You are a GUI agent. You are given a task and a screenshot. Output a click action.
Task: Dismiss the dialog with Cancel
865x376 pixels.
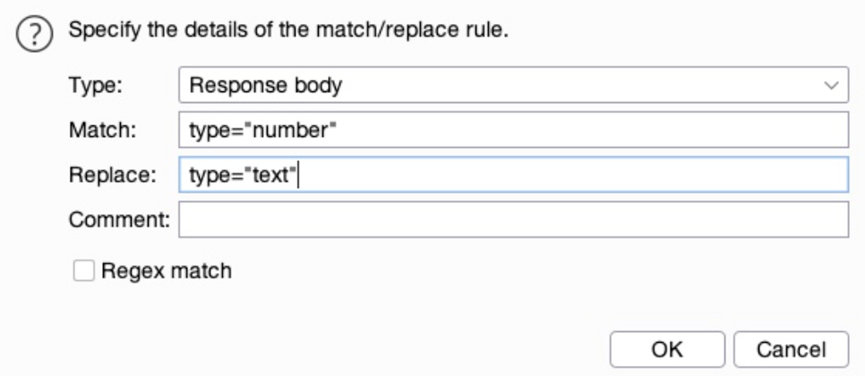tap(791, 350)
